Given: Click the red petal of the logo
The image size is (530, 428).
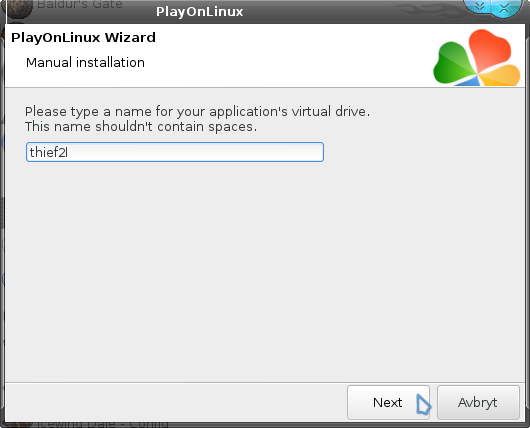Looking at the screenshot, I should click(489, 49).
